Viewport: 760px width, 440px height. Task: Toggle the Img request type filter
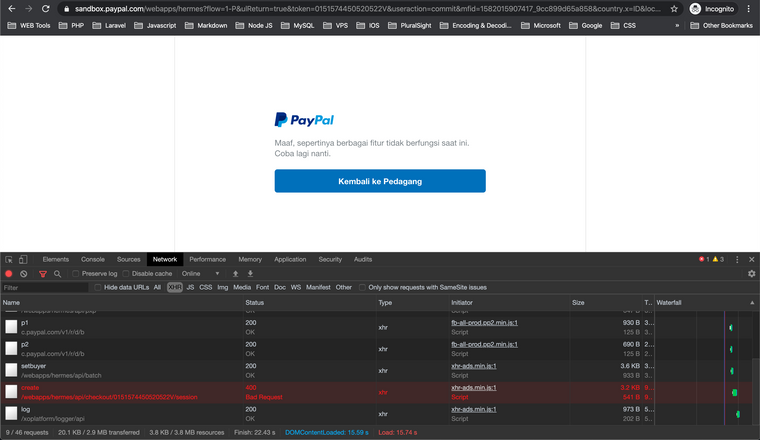click(x=222, y=287)
